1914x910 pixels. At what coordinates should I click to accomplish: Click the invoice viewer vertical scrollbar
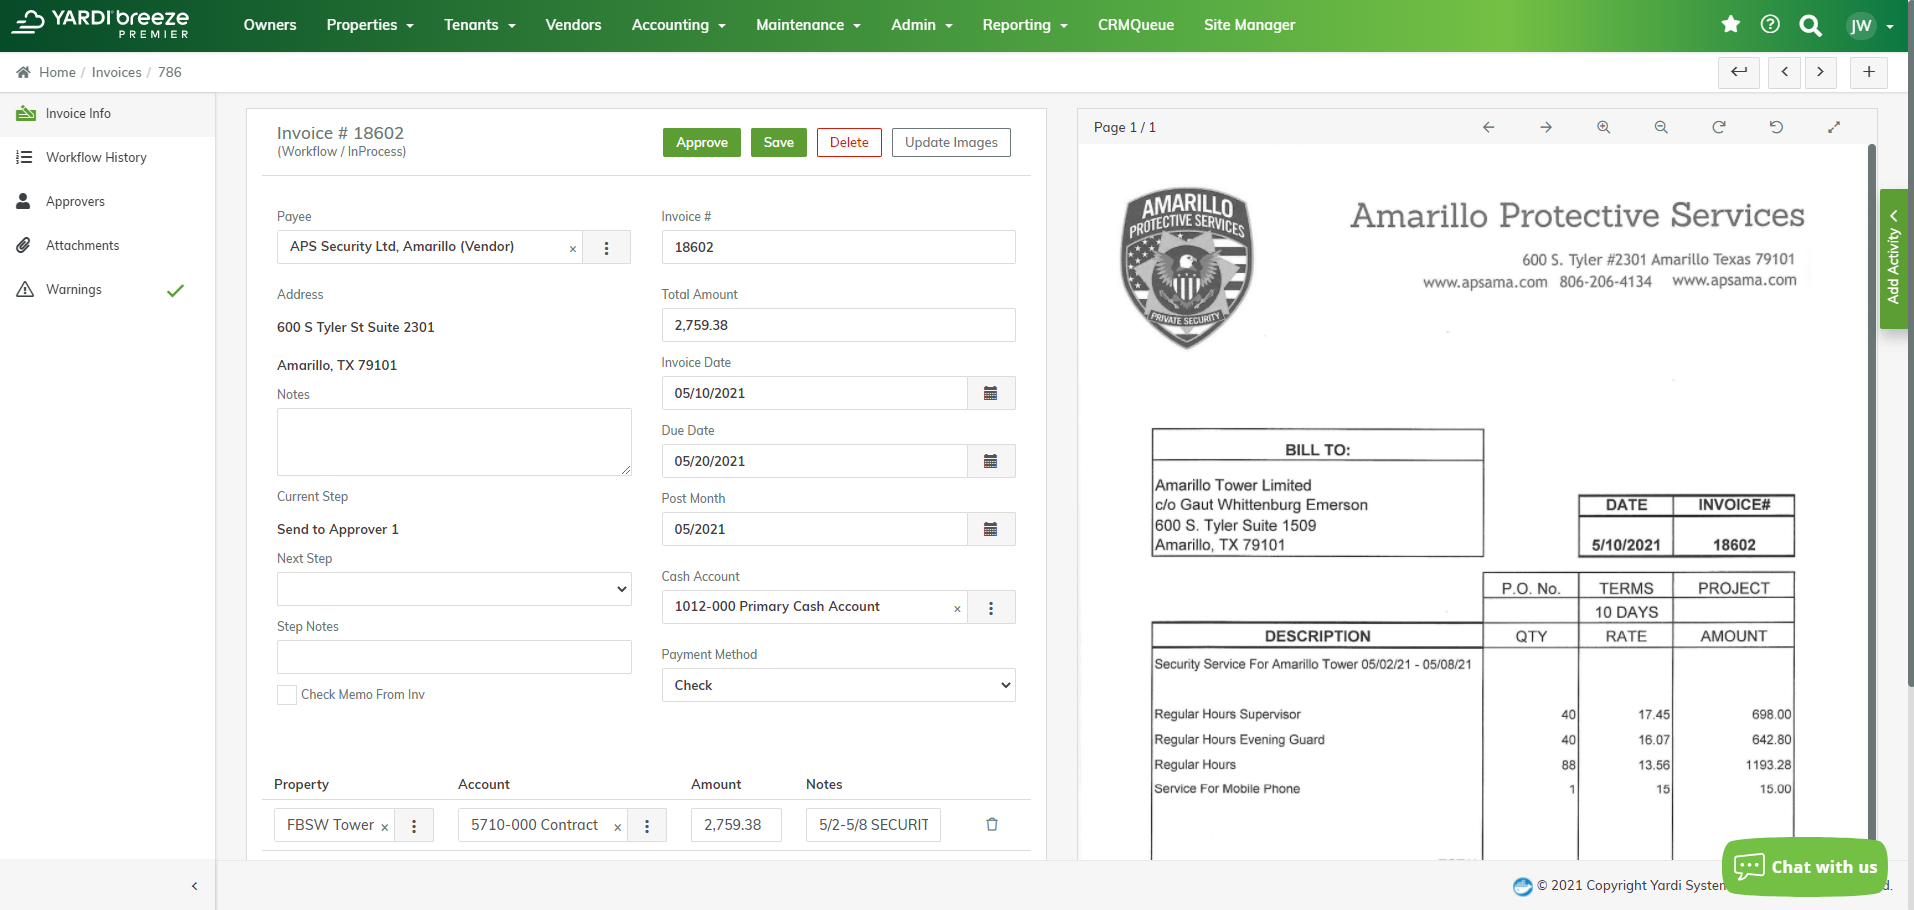tap(1871, 400)
